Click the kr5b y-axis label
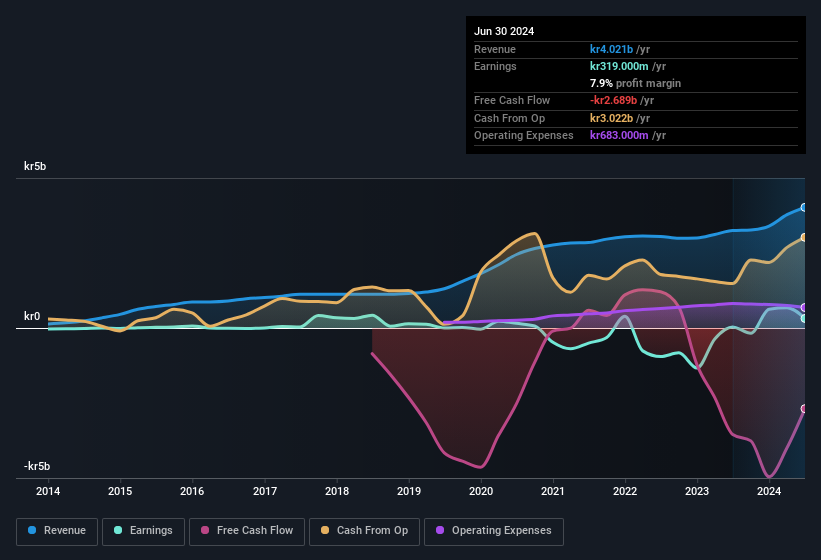Viewport: 821px width, 560px height. click(36, 166)
